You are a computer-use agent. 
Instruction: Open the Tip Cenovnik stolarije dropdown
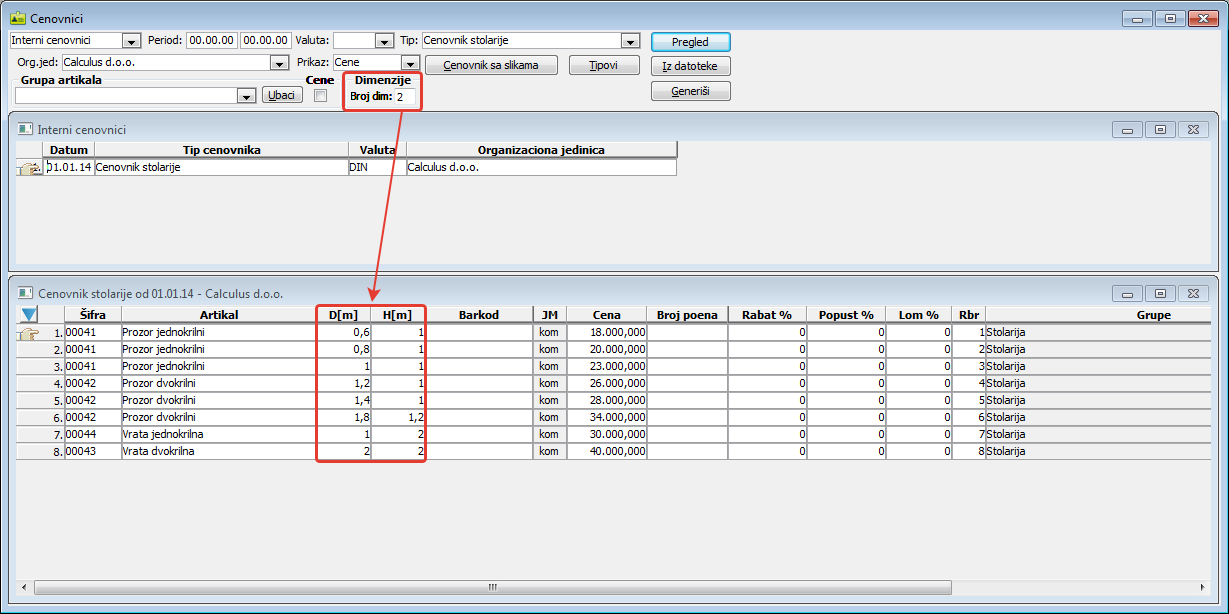[630, 41]
